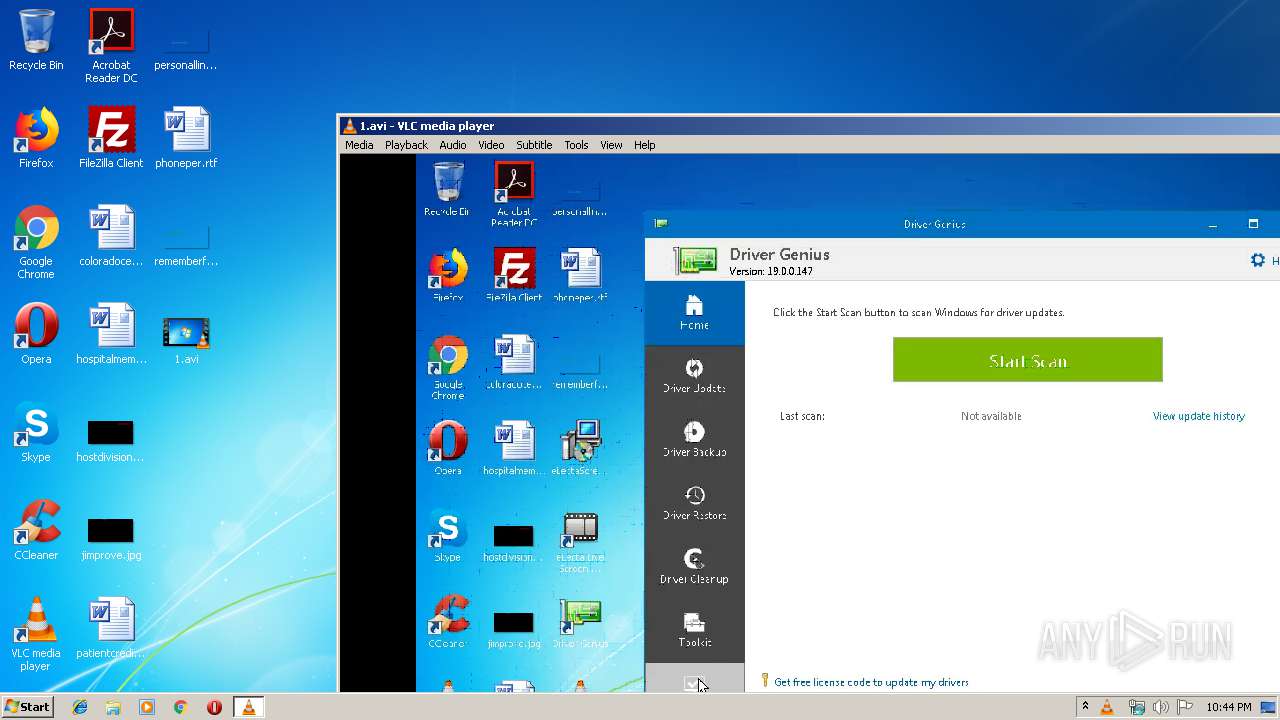Viewport: 1280px width, 720px height.
Task: Open the volume speaker tray icon
Action: tap(1160, 707)
